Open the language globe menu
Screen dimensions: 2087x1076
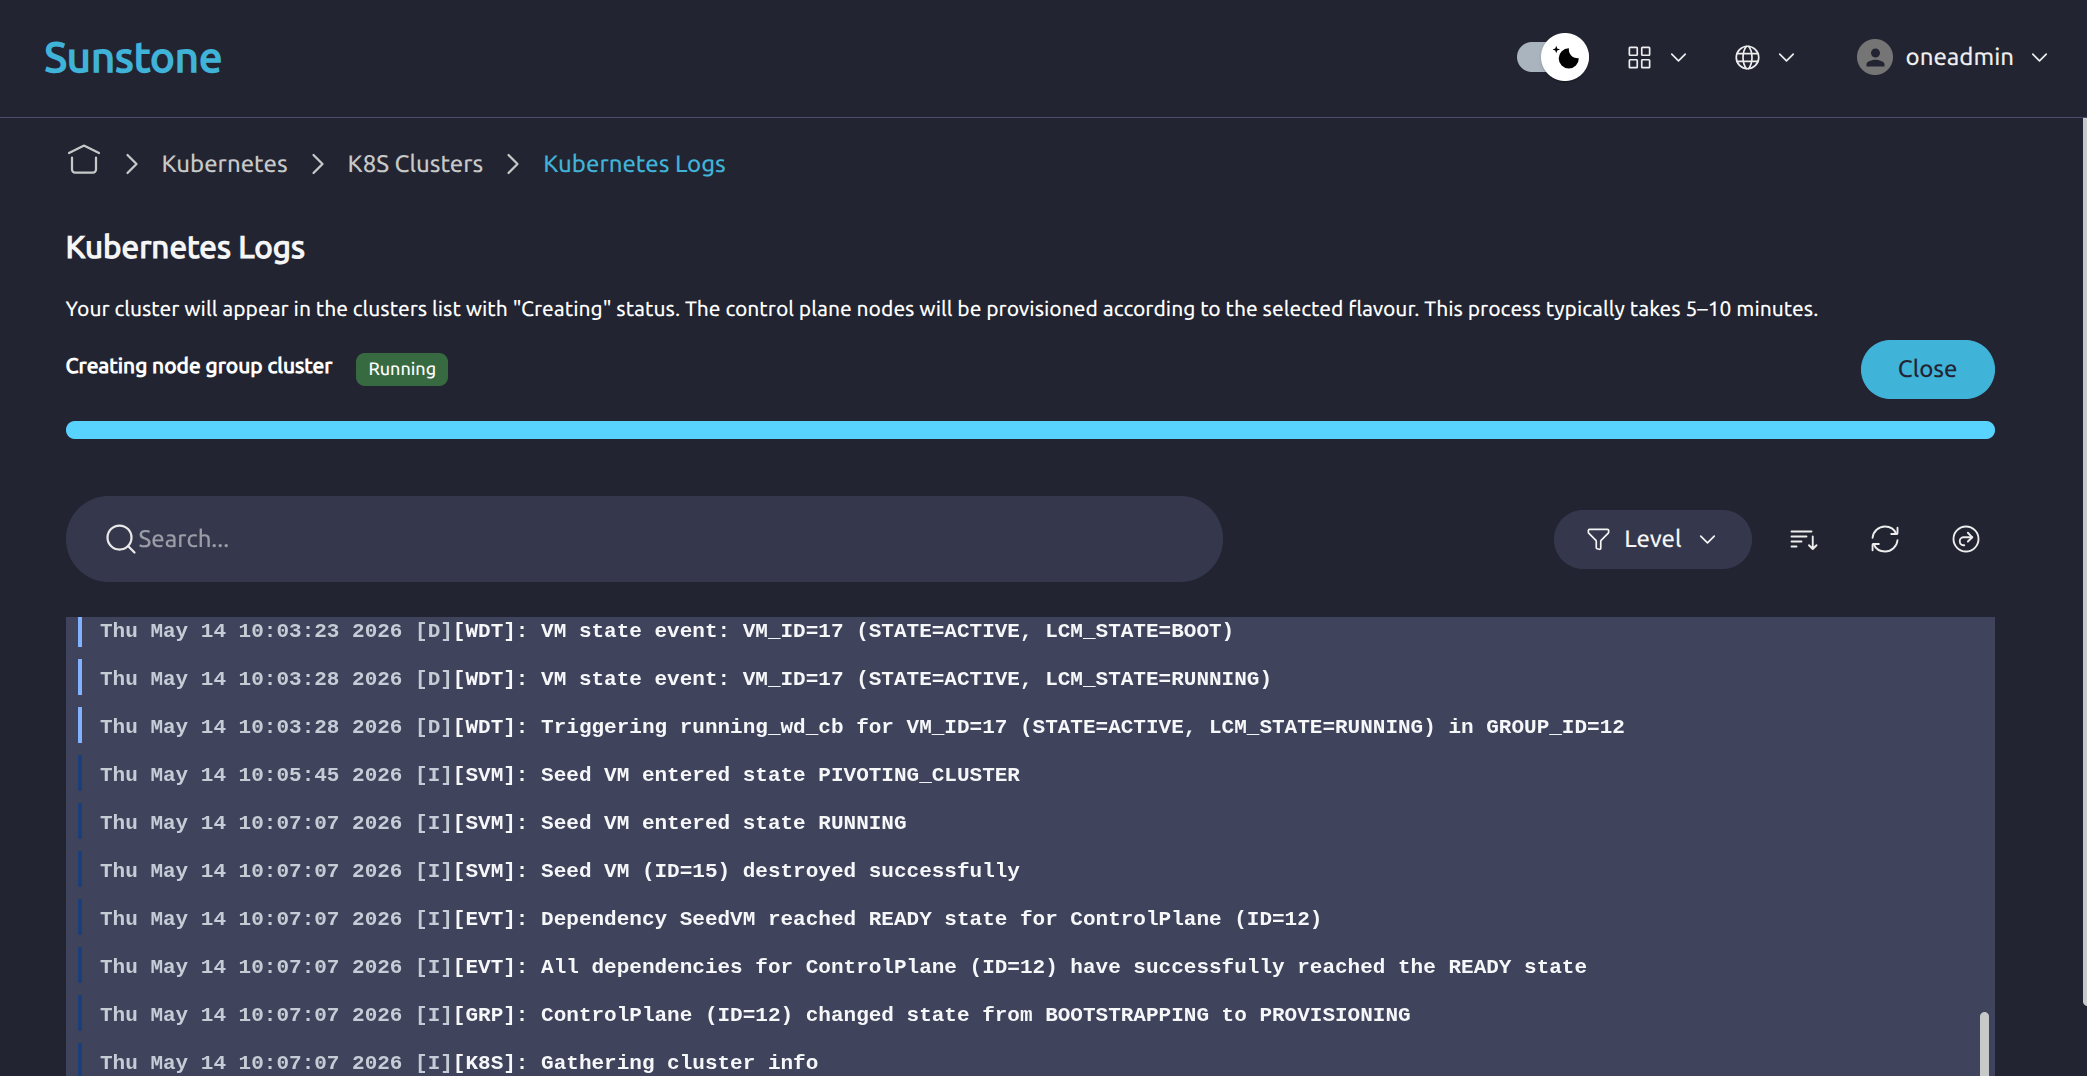coord(1747,58)
